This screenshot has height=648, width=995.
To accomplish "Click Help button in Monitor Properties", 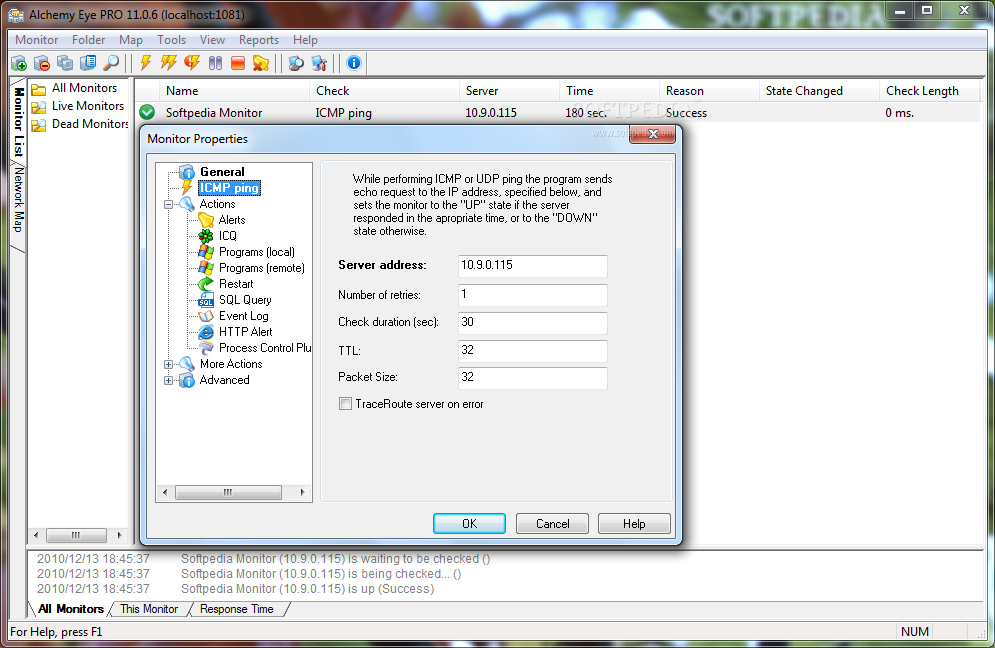I will 634,524.
